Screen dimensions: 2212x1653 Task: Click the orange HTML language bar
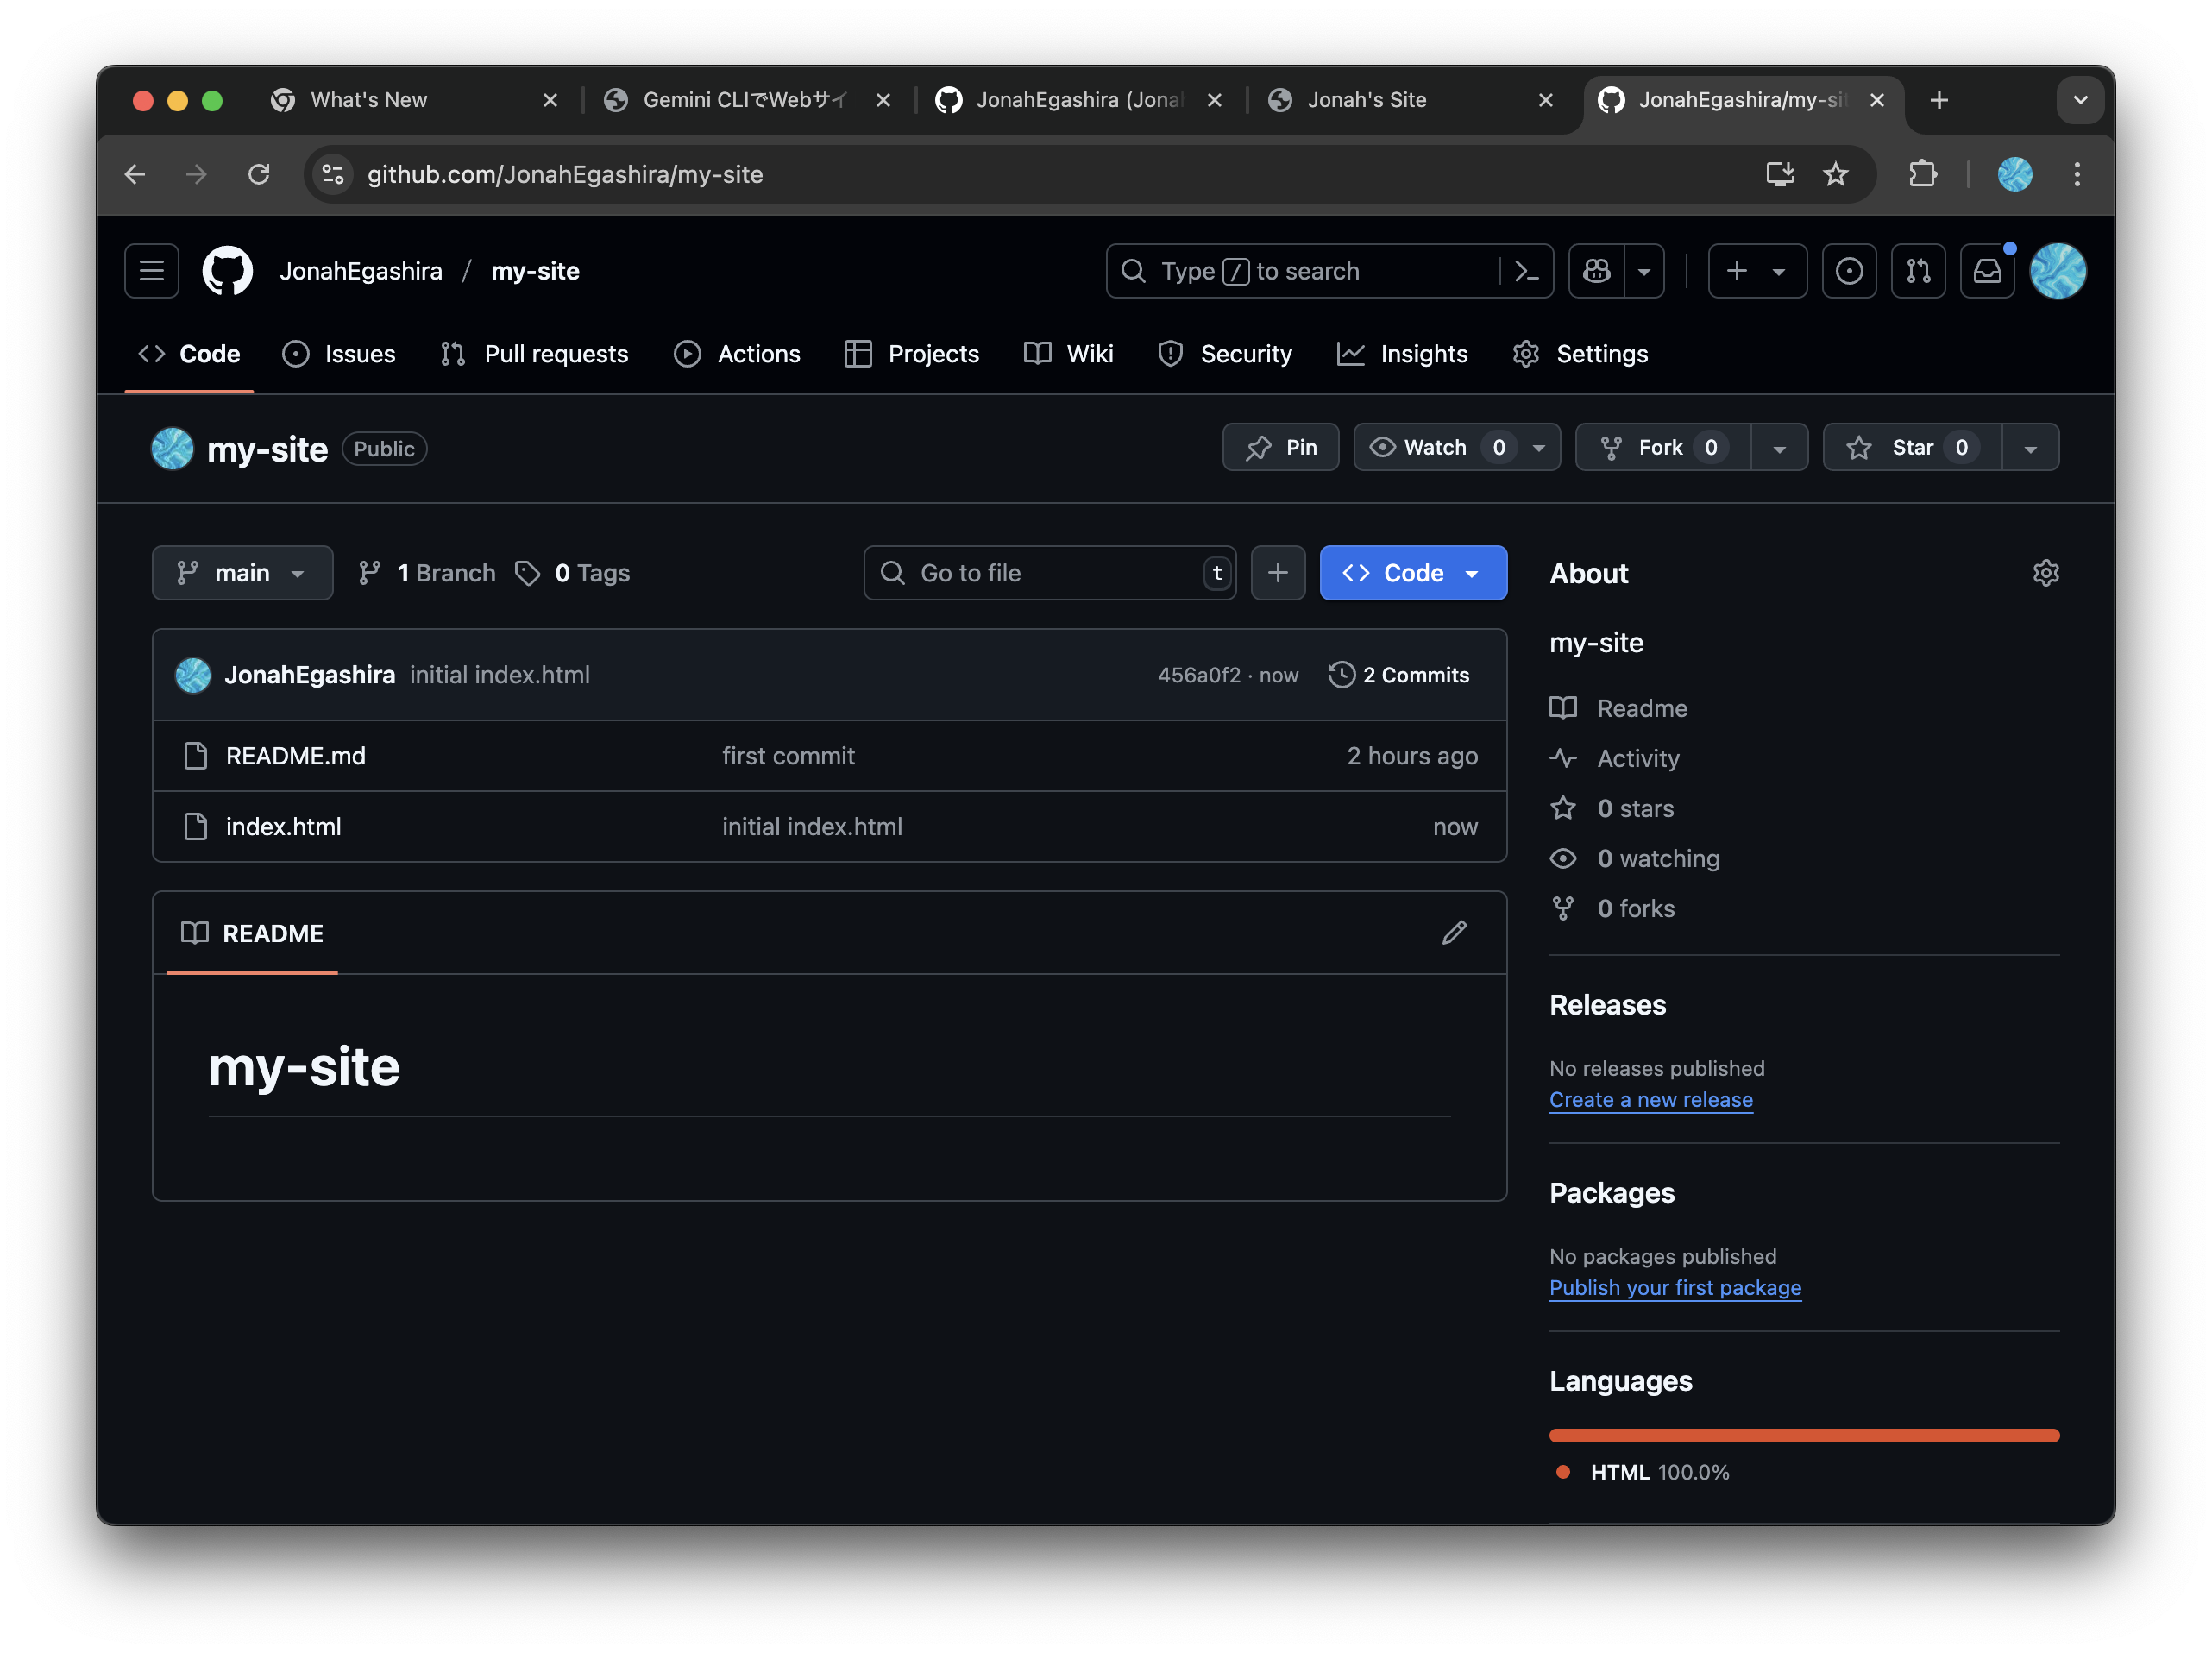1803,1435
